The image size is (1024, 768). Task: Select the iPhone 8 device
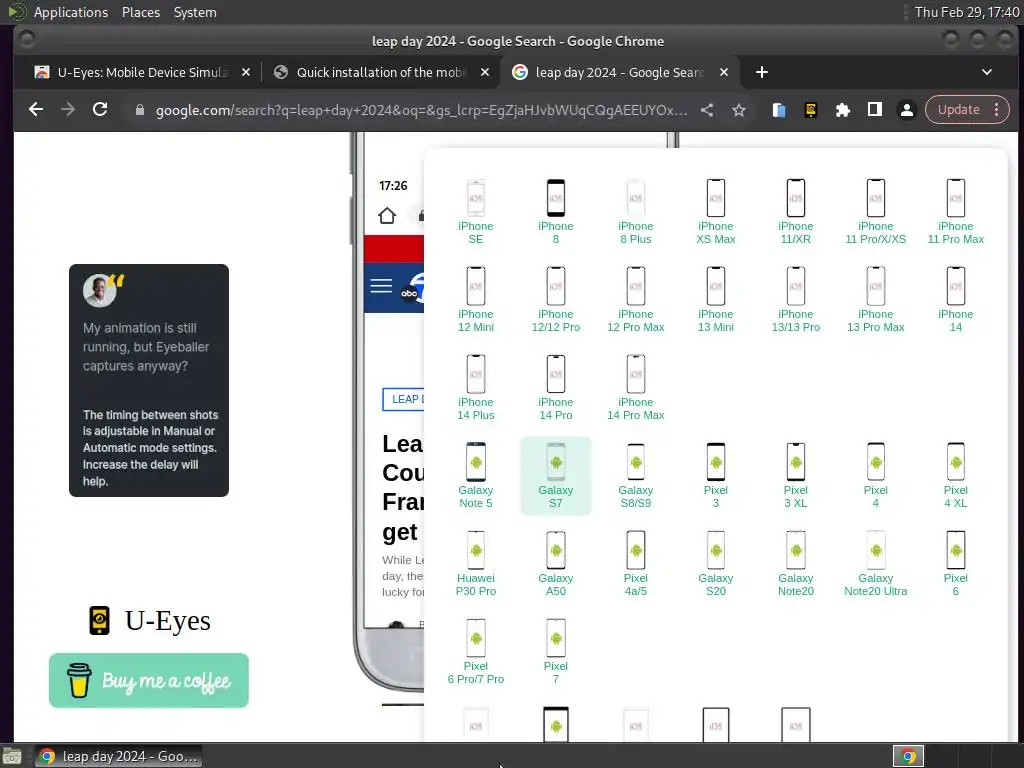click(x=555, y=212)
